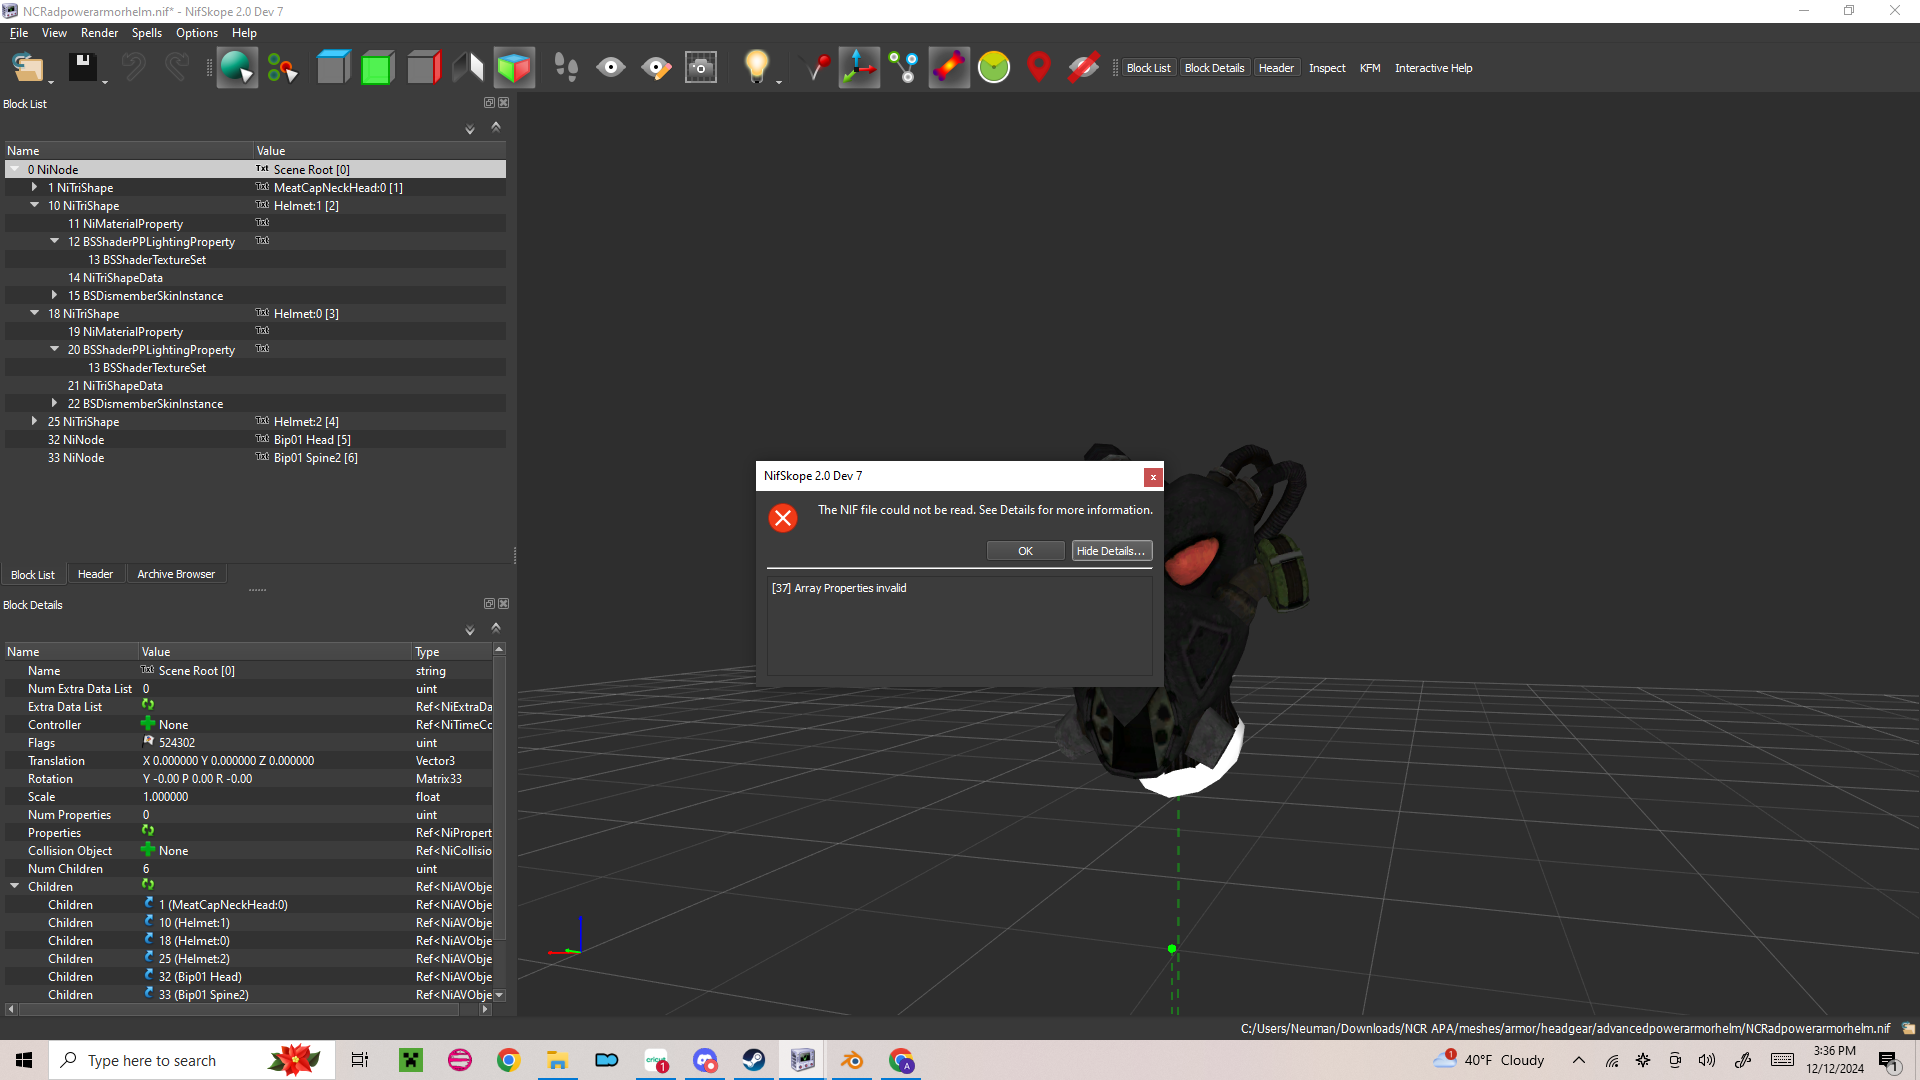Screen dimensions: 1920x1080
Task: Expand the 25 NiTriShape node
Action: click(35, 421)
